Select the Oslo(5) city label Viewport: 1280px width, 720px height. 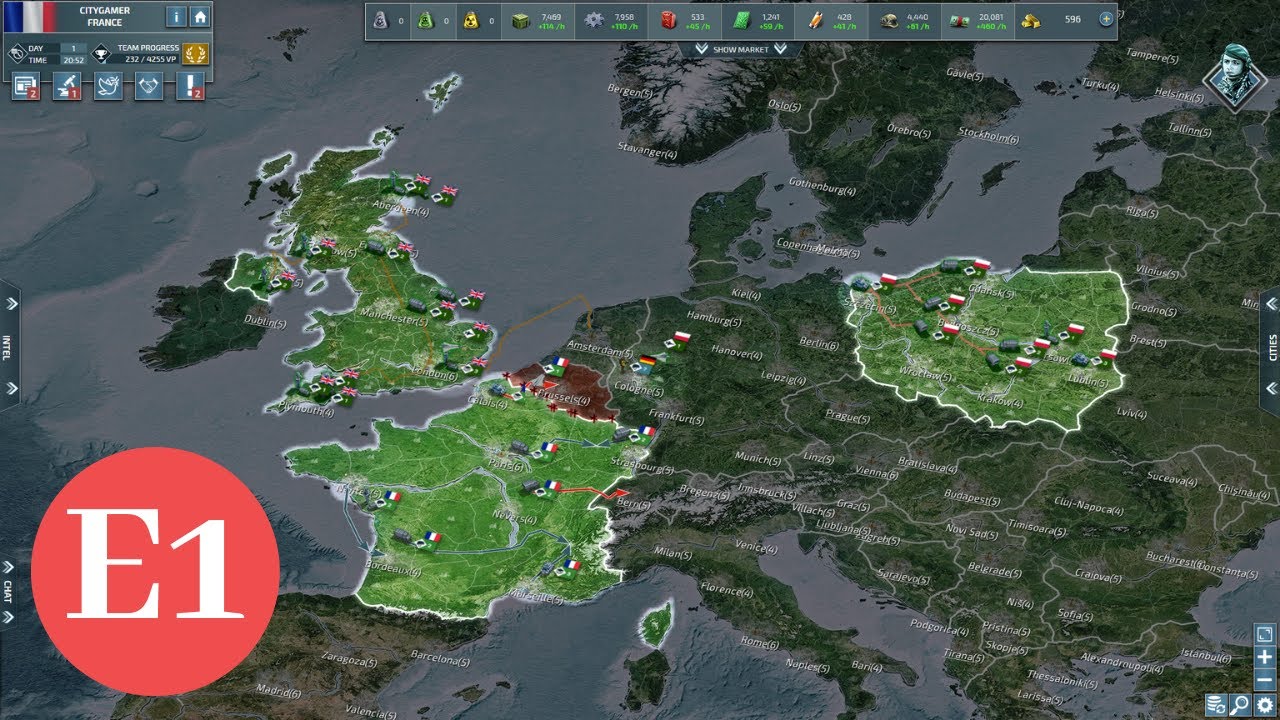785,103
